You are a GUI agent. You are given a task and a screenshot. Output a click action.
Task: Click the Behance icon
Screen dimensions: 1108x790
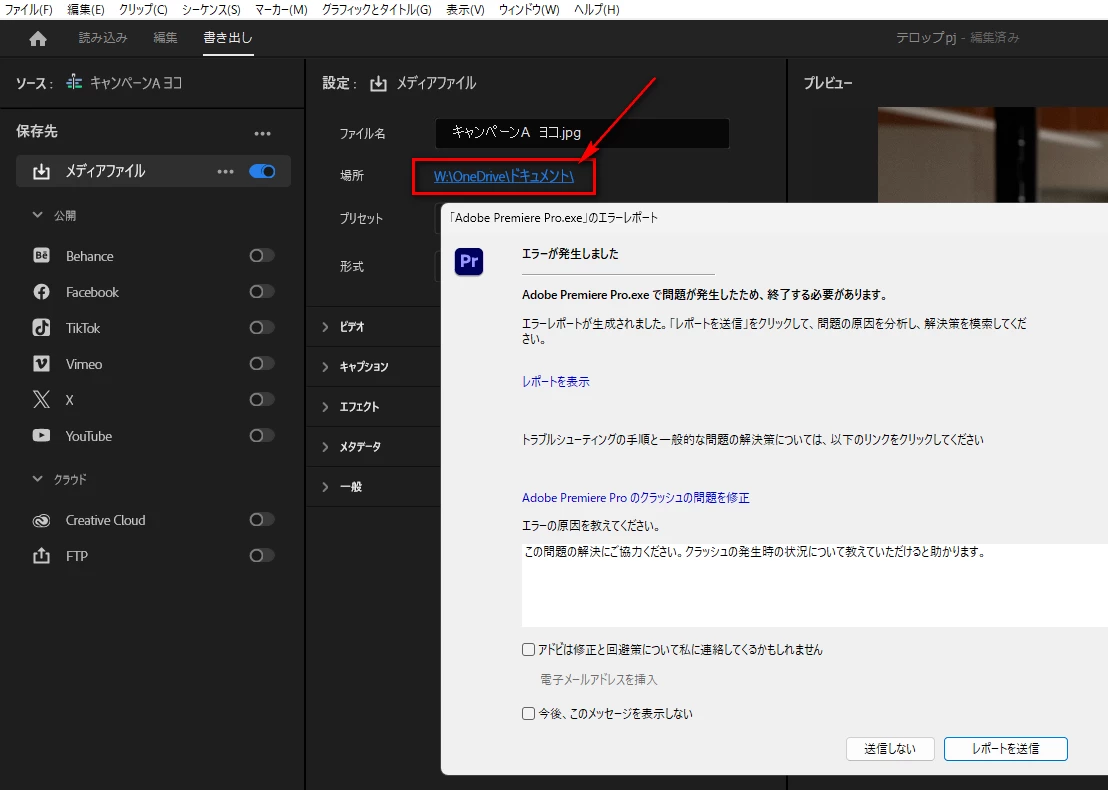coord(42,256)
